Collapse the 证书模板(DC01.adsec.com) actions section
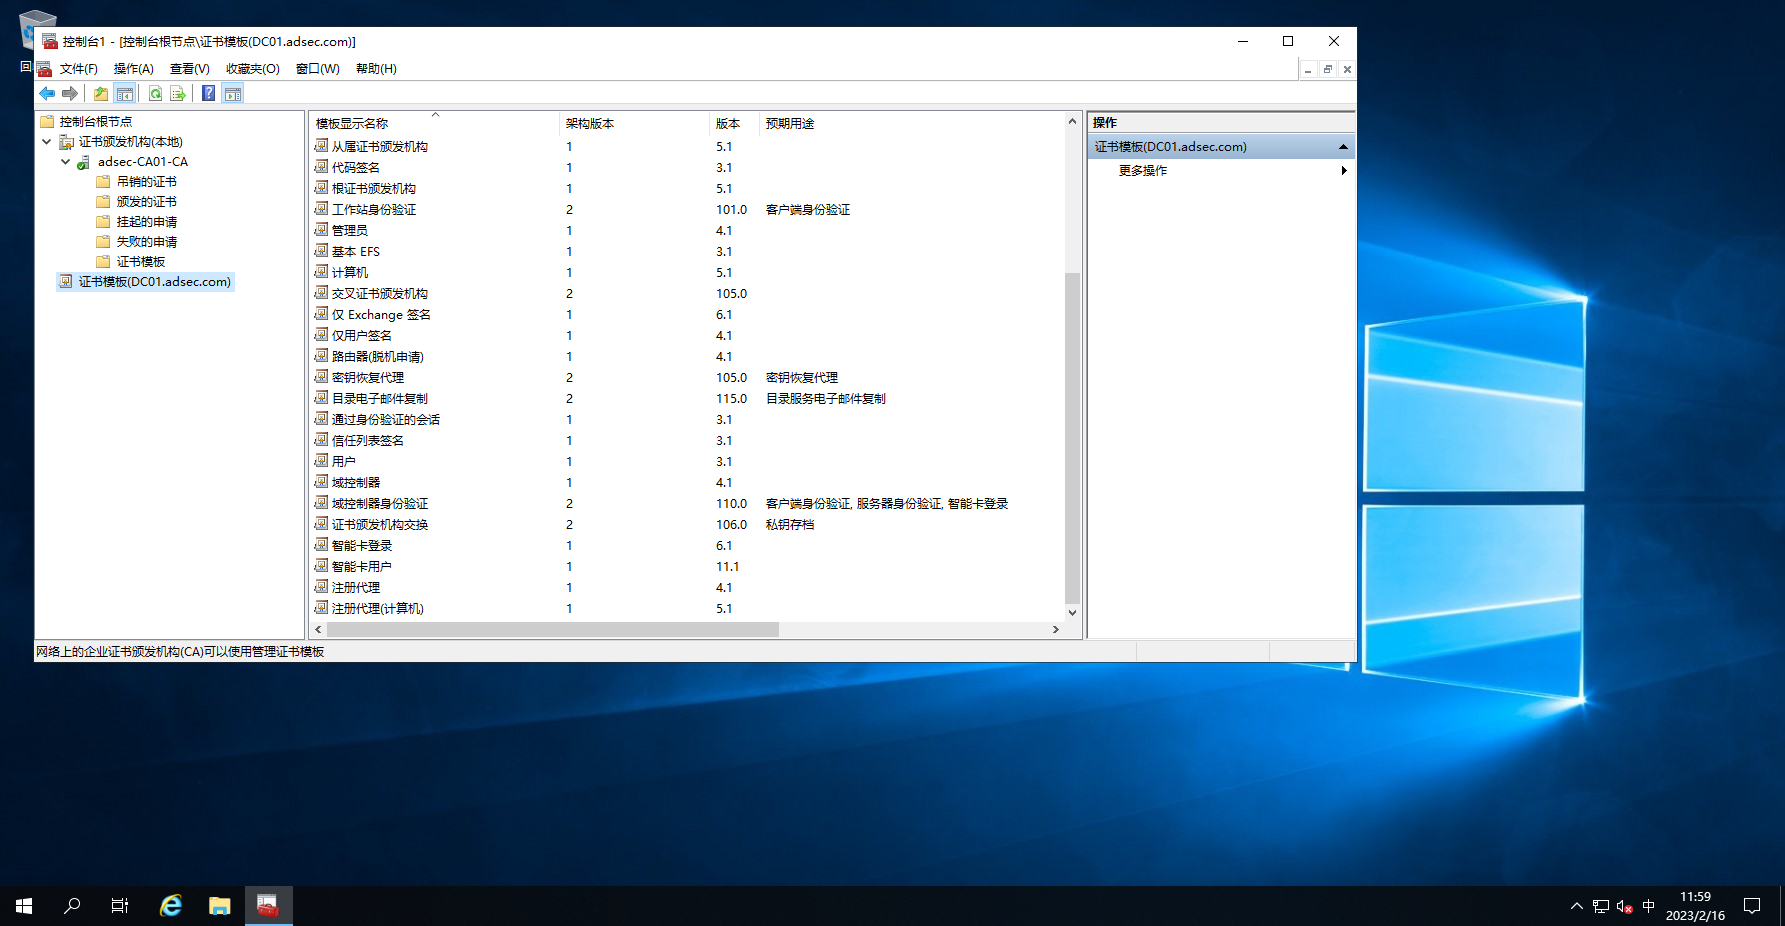Viewport: 1785px width, 926px height. 1343,147
